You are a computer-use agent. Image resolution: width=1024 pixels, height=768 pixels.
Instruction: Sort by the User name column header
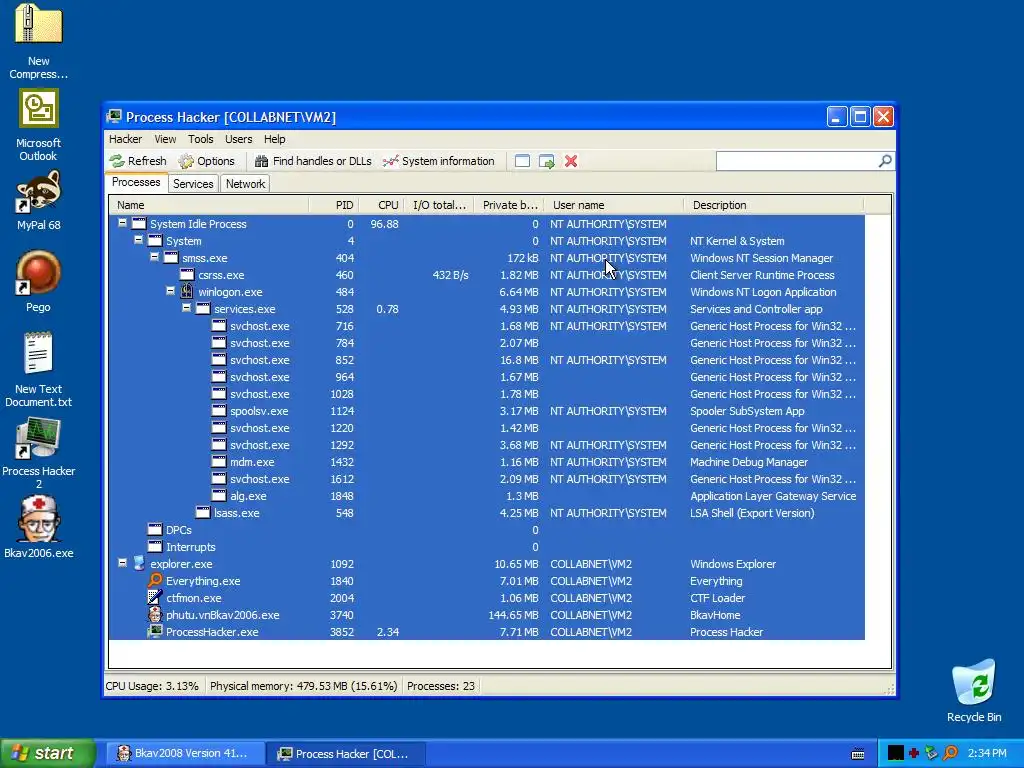(614, 205)
